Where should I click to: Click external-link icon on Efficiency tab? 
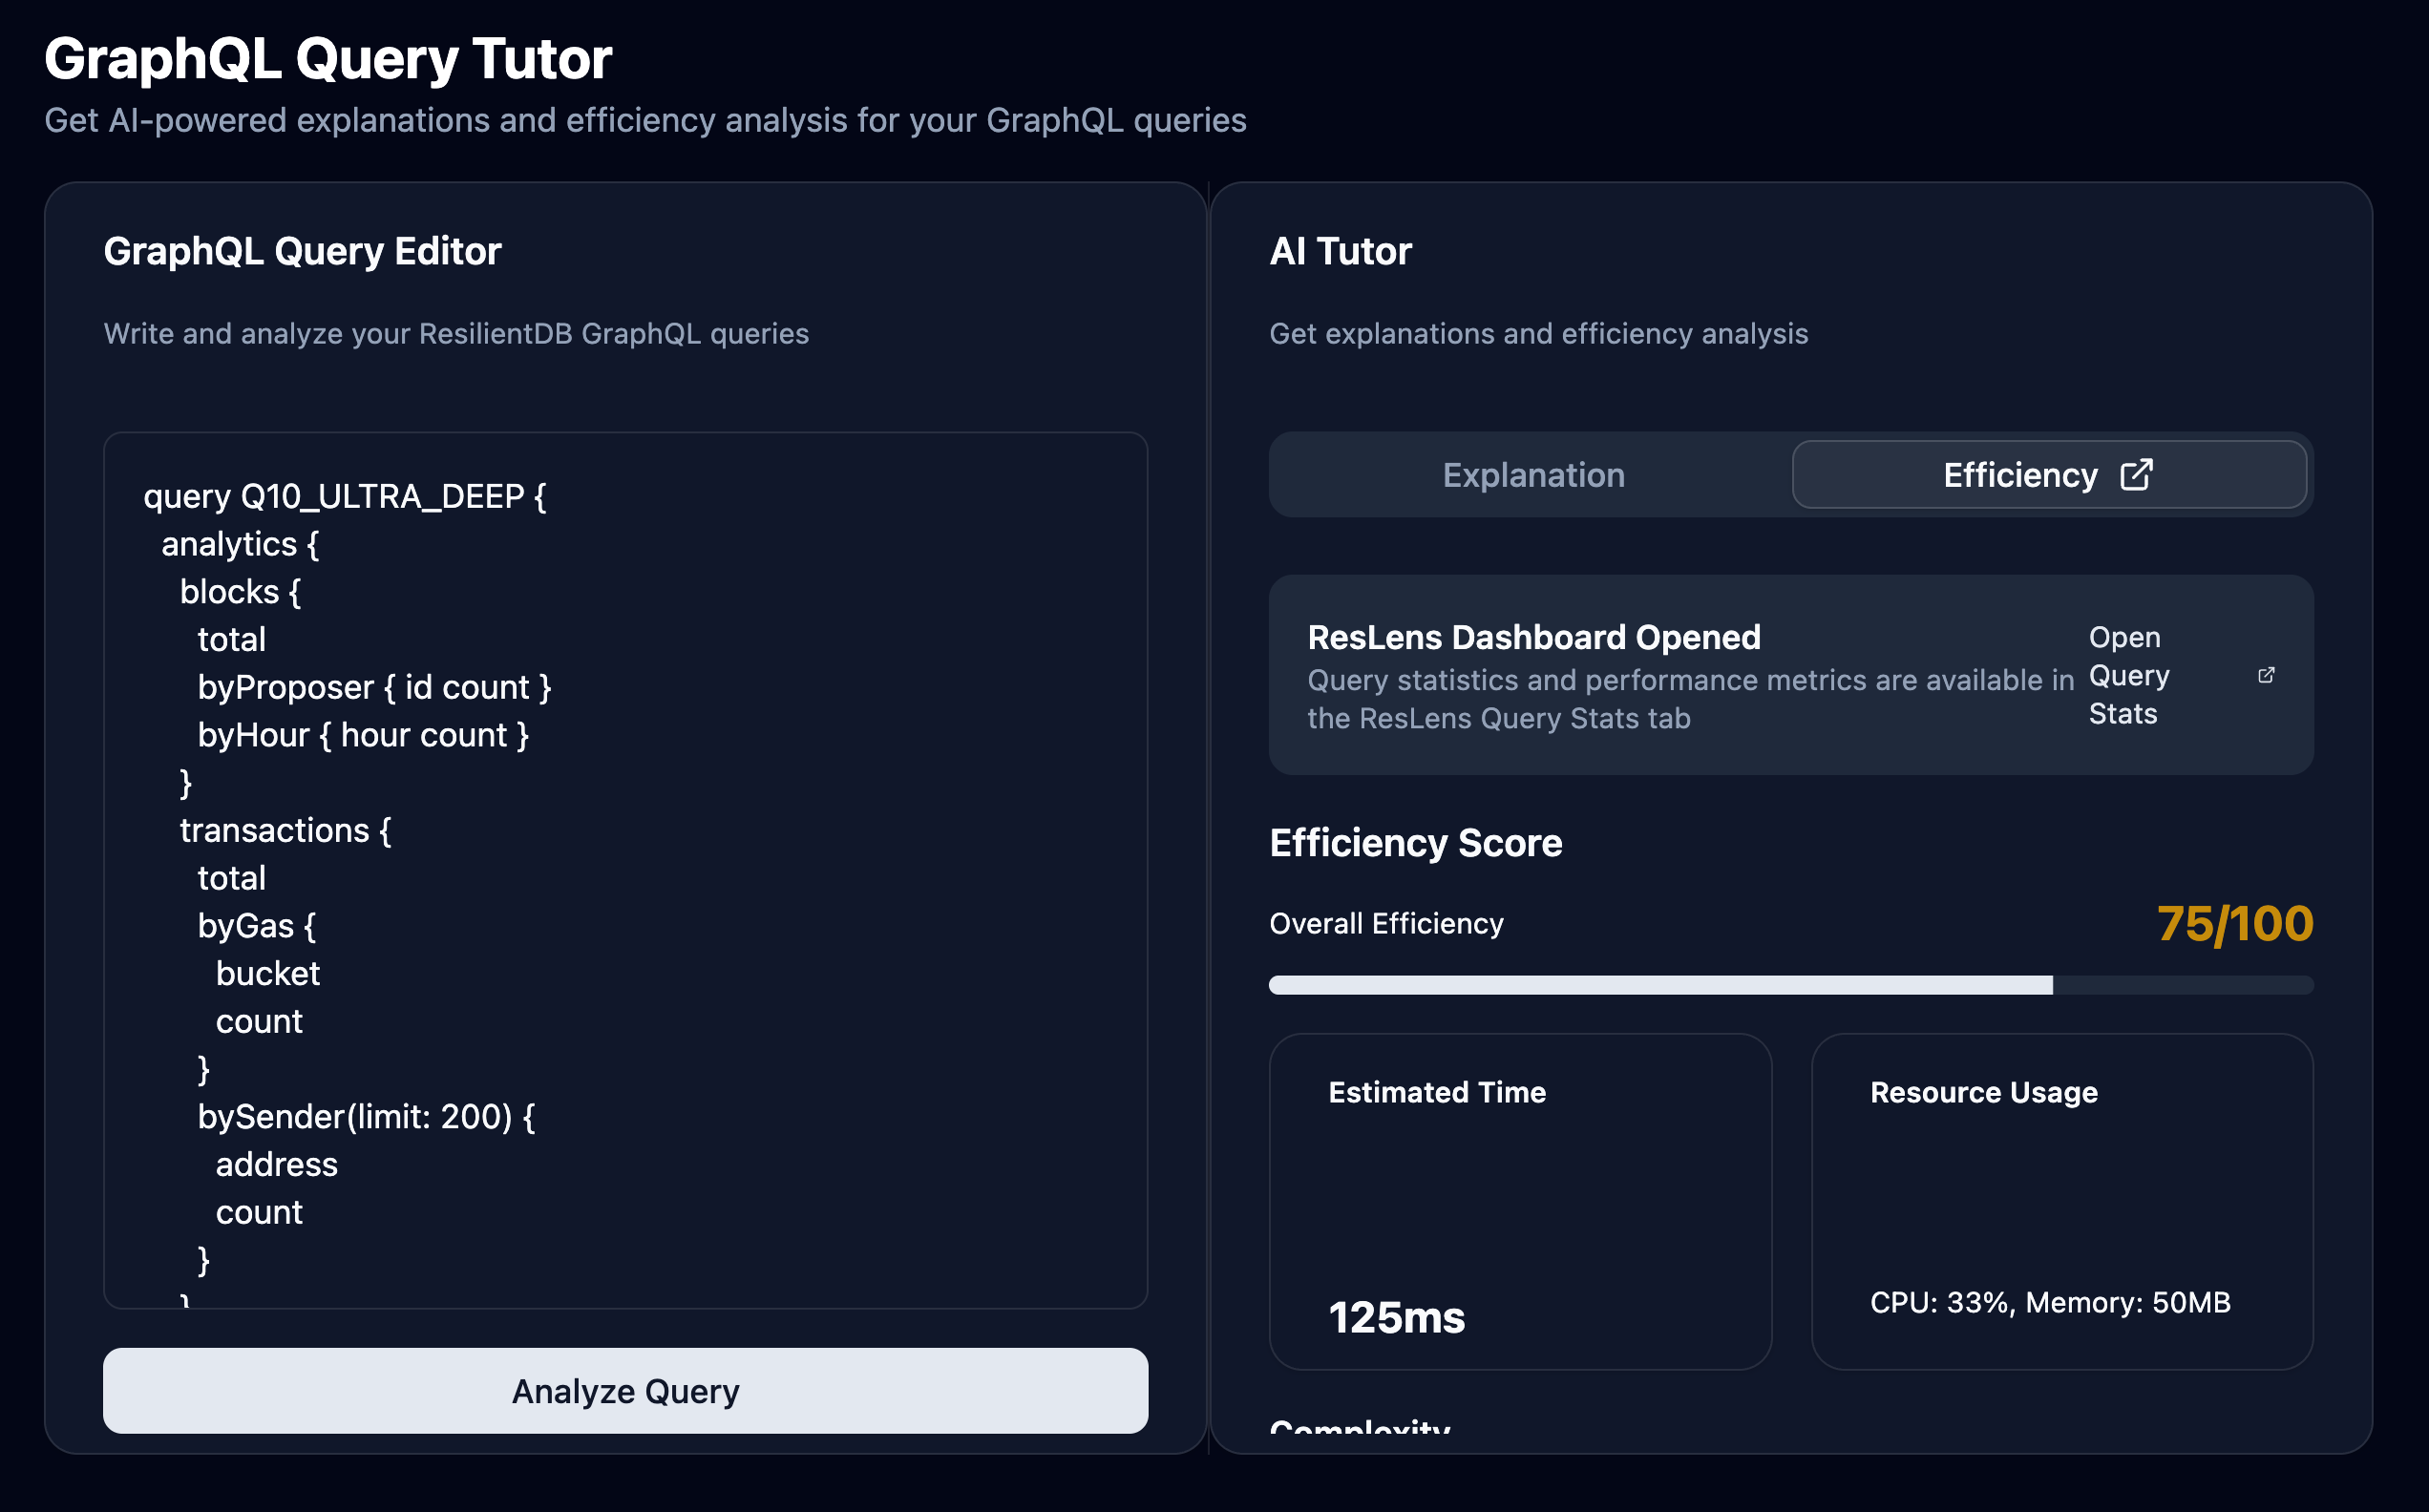2136,475
